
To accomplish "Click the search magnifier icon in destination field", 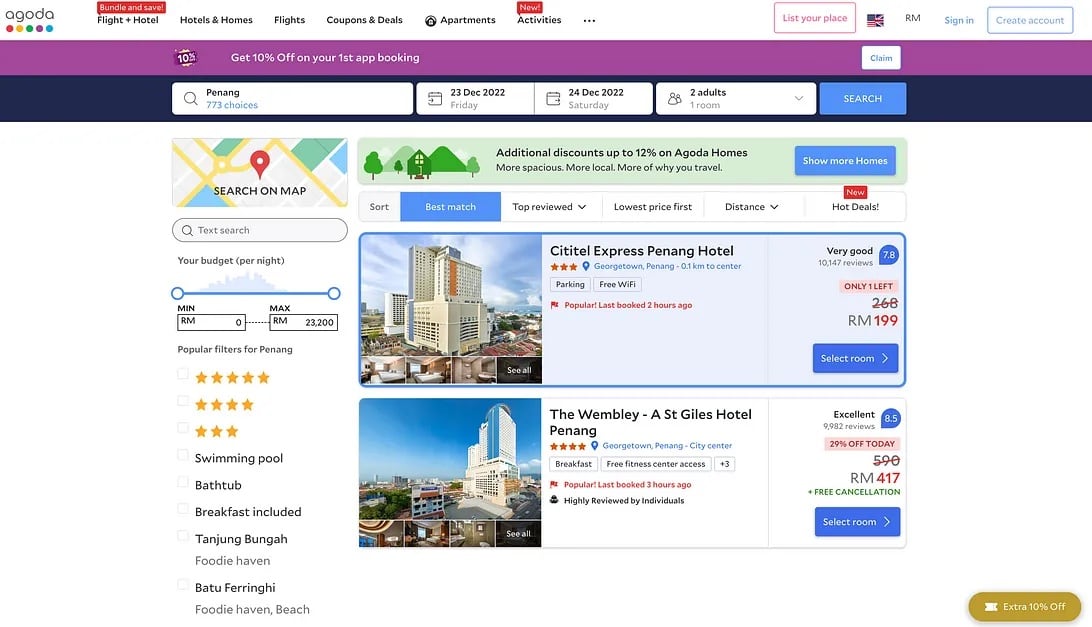I will click(191, 99).
